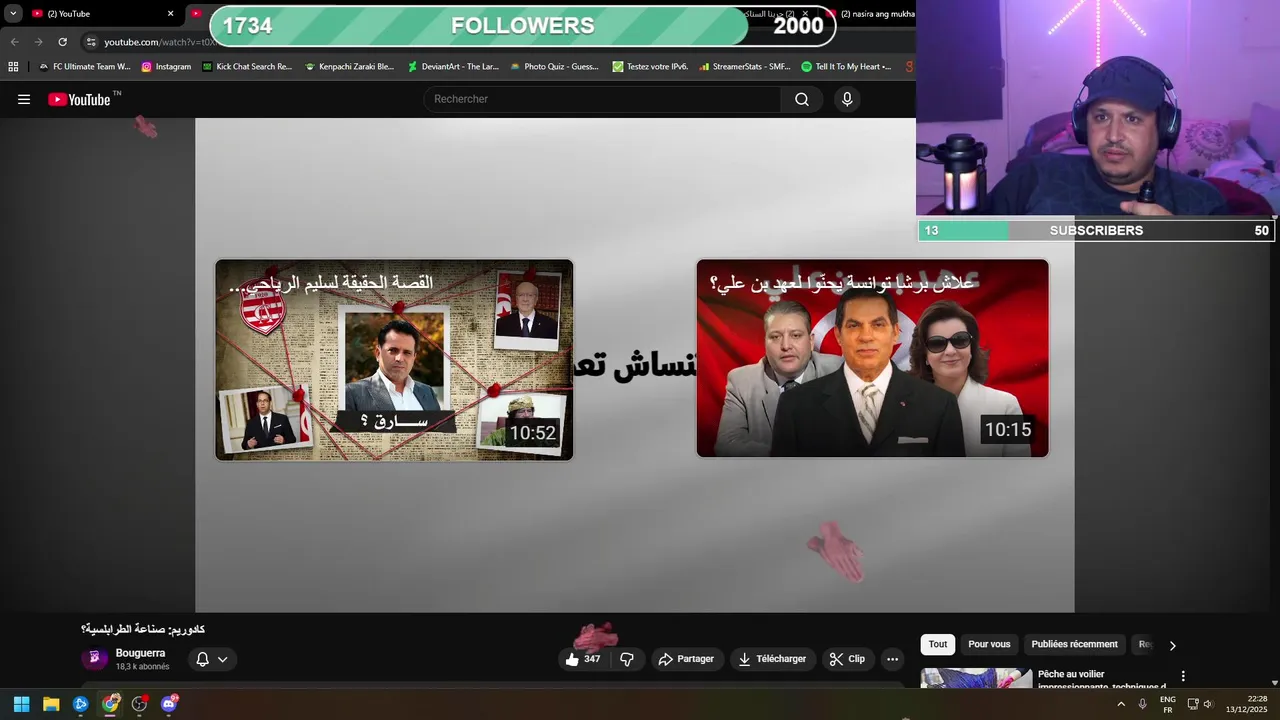Click the Télécharger download button
Viewport: 1280px width, 720px height.
pyautogui.click(x=772, y=659)
